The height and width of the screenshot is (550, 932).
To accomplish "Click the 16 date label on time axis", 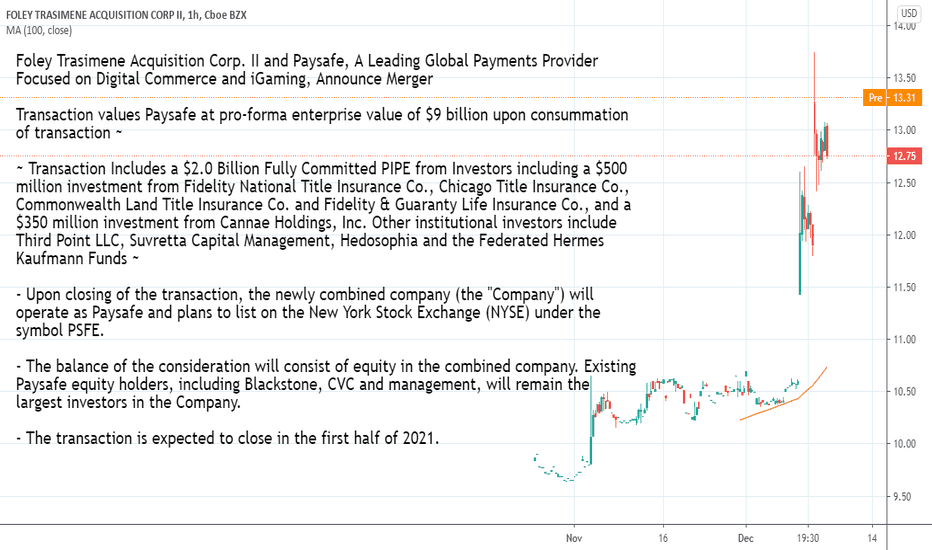I will click(663, 538).
